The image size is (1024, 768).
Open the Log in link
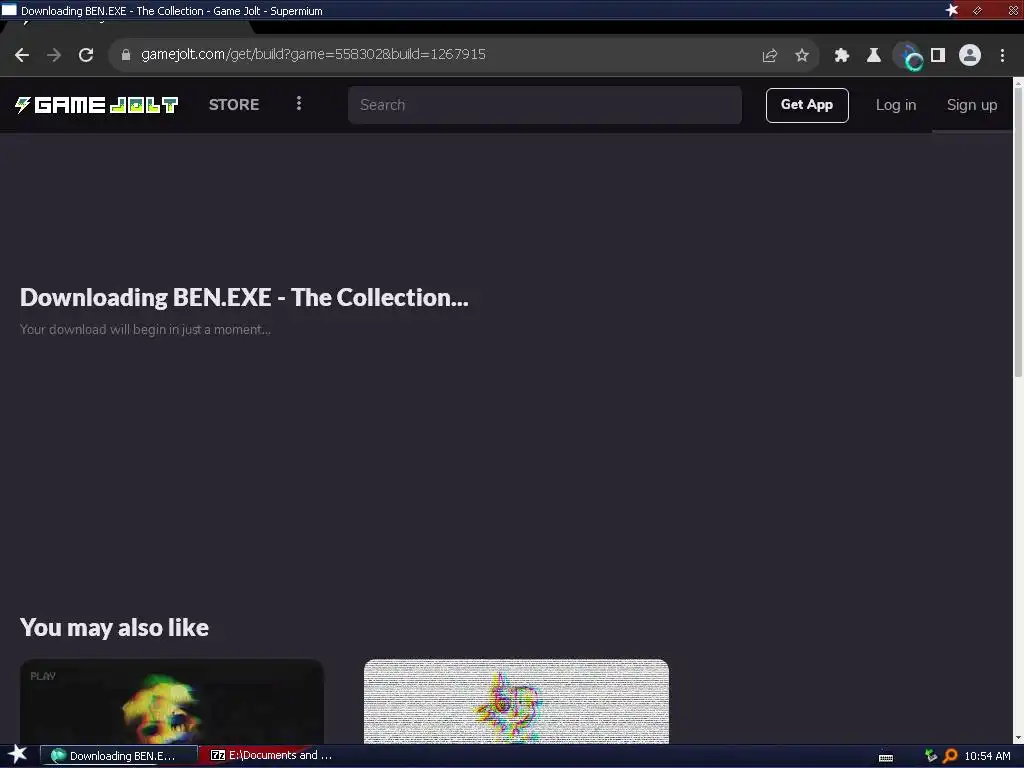(896, 105)
